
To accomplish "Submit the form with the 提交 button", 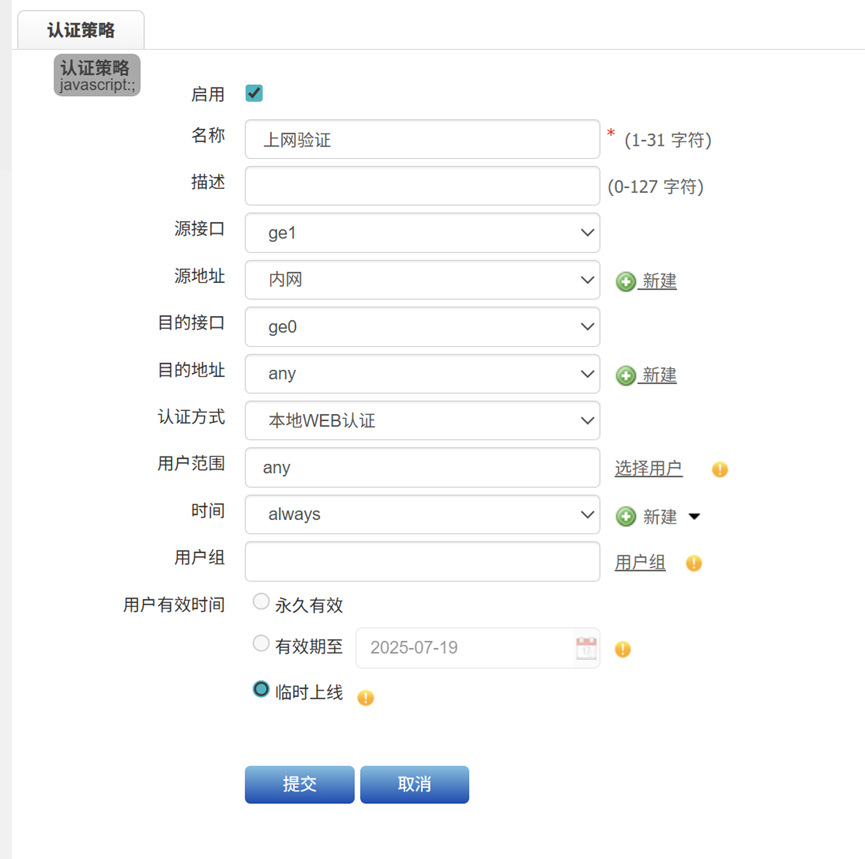I will pos(300,785).
